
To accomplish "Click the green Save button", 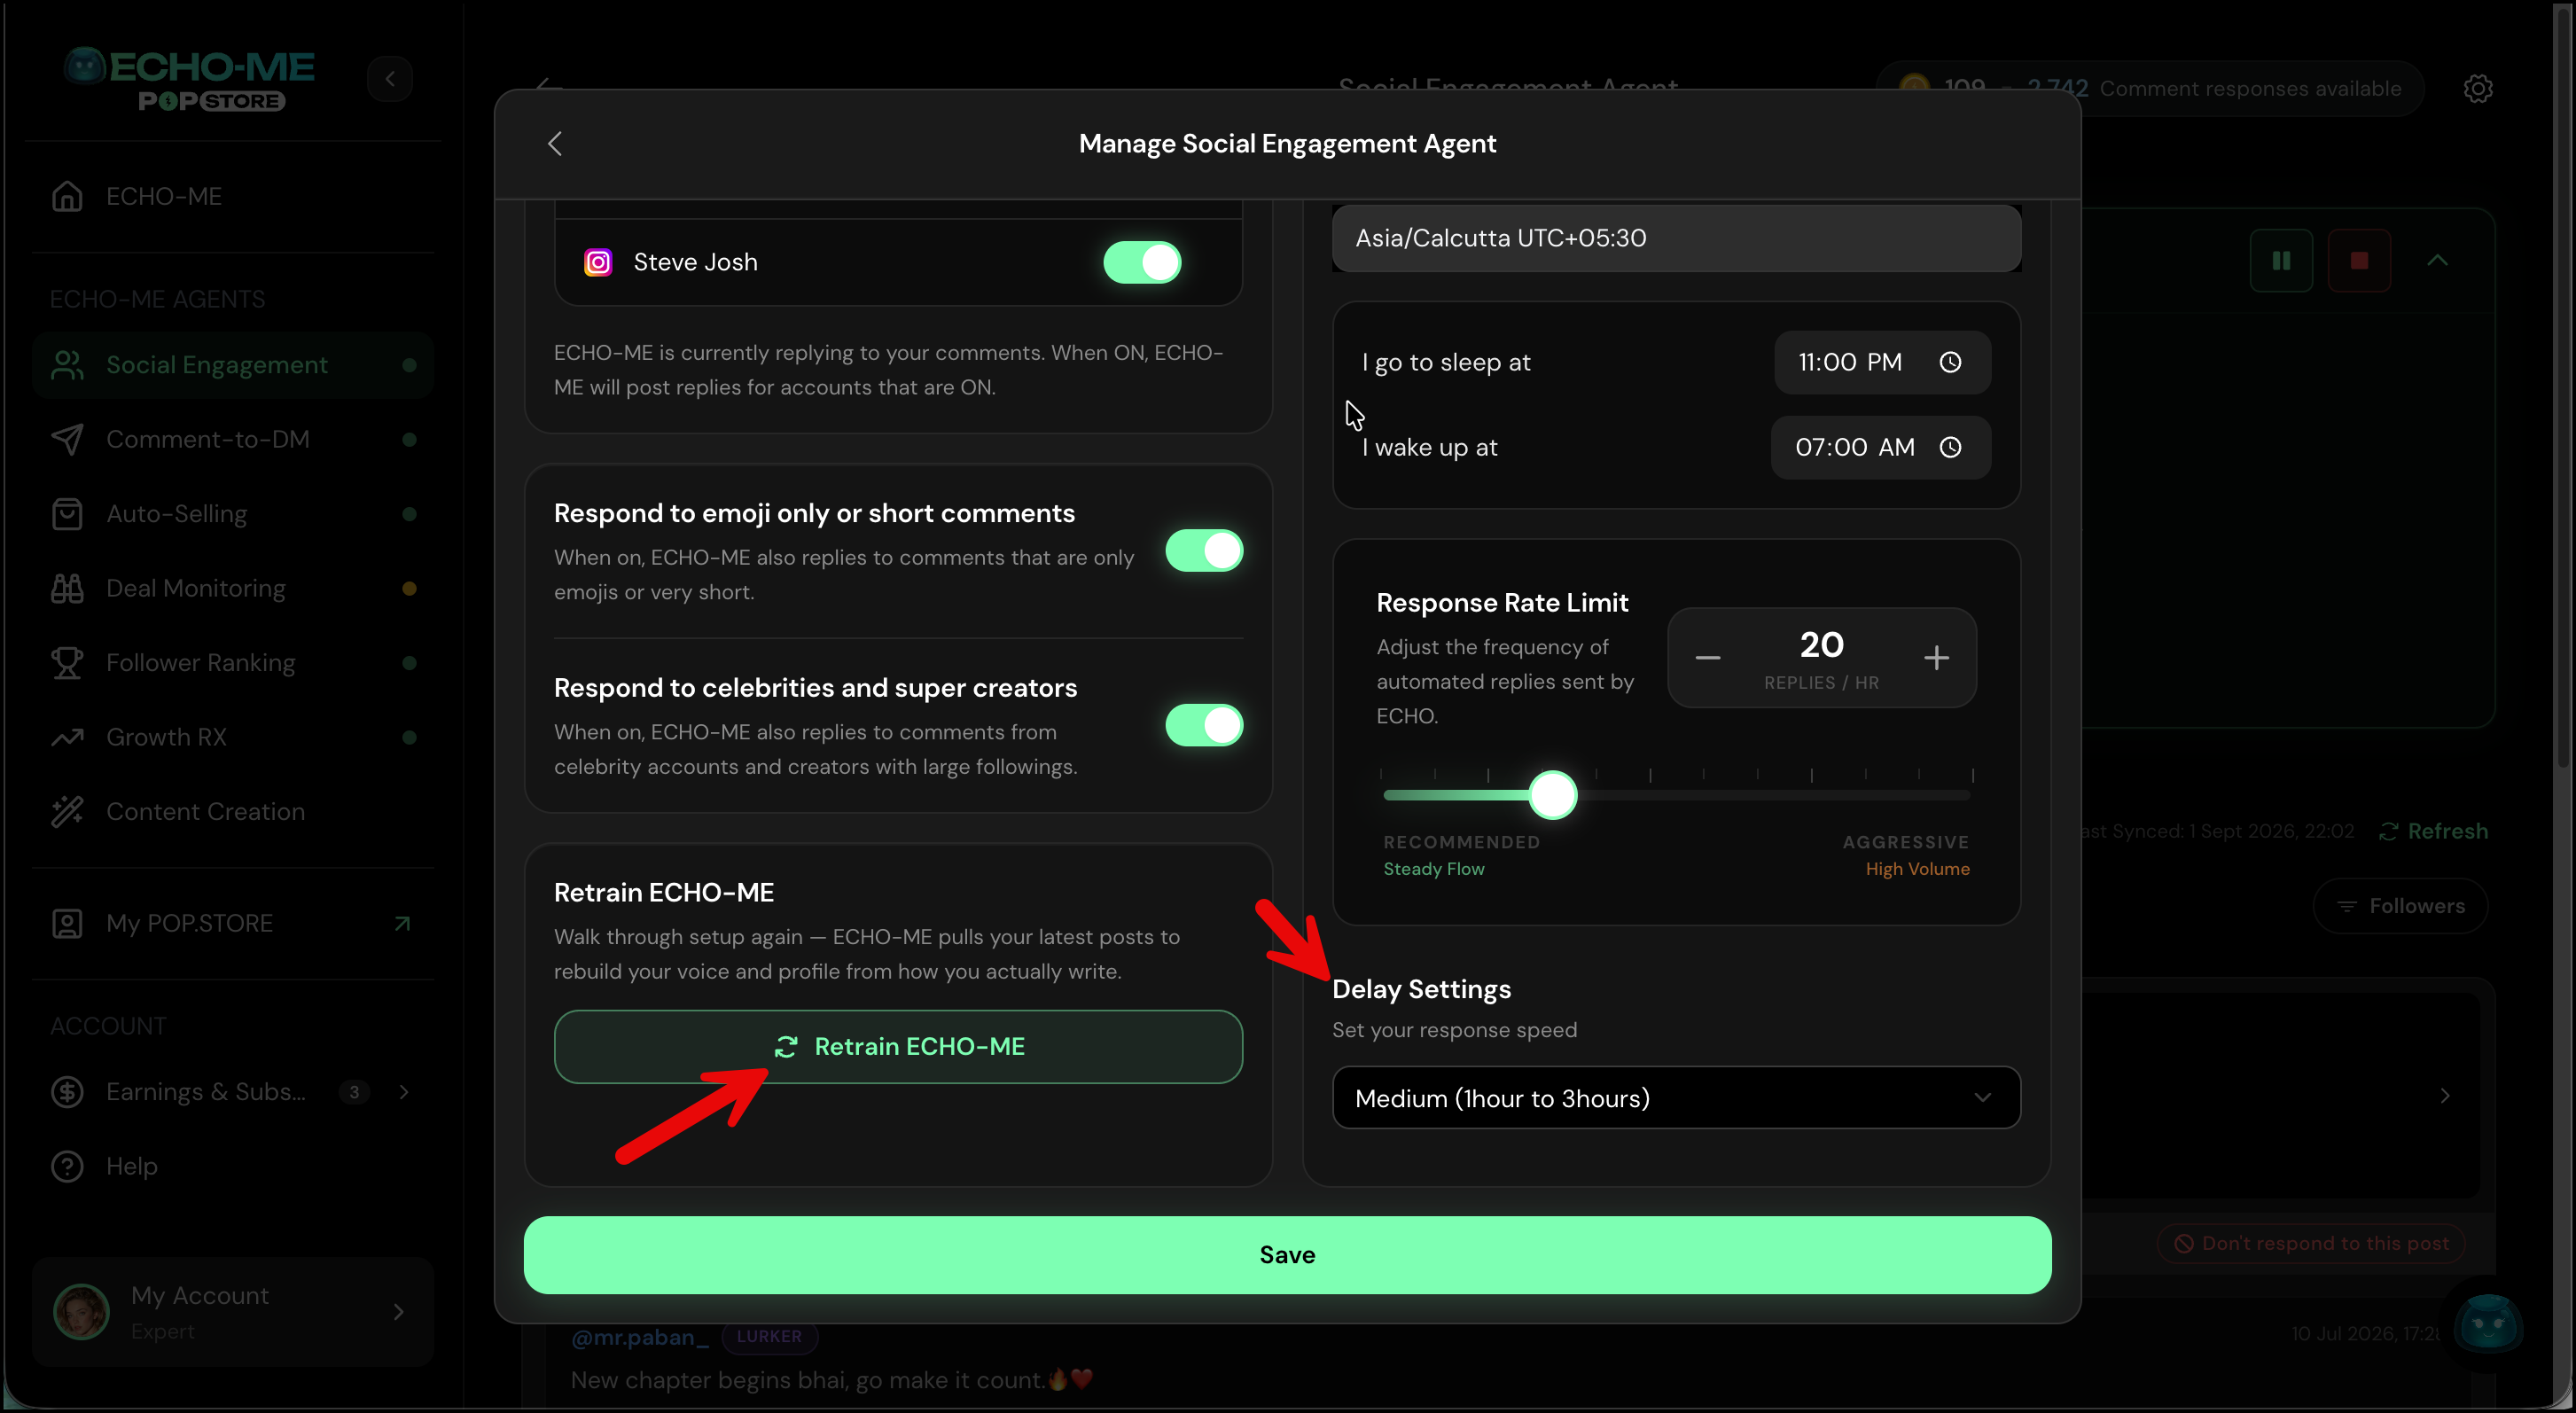I will pos(1287,1254).
